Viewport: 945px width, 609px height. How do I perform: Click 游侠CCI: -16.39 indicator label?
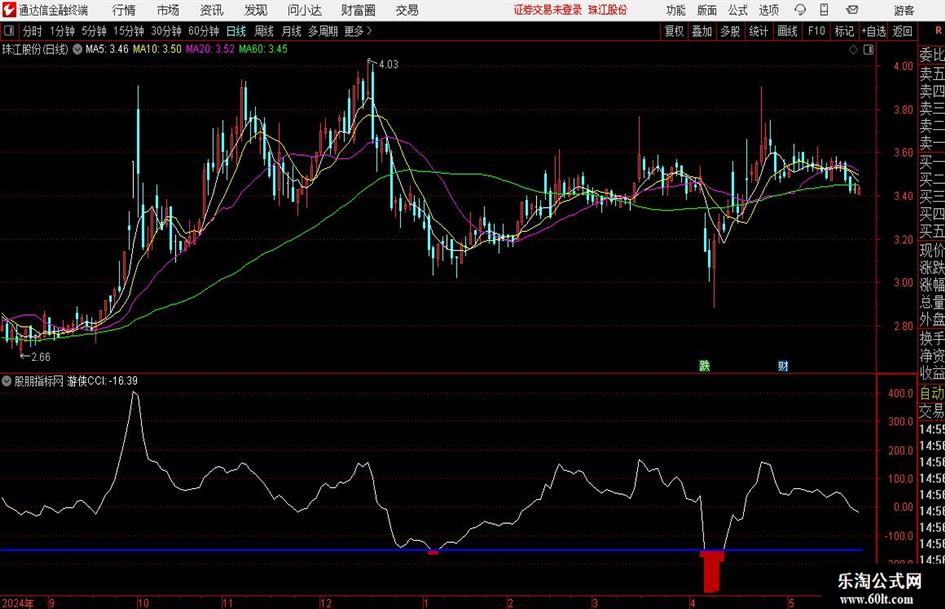(x=102, y=381)
